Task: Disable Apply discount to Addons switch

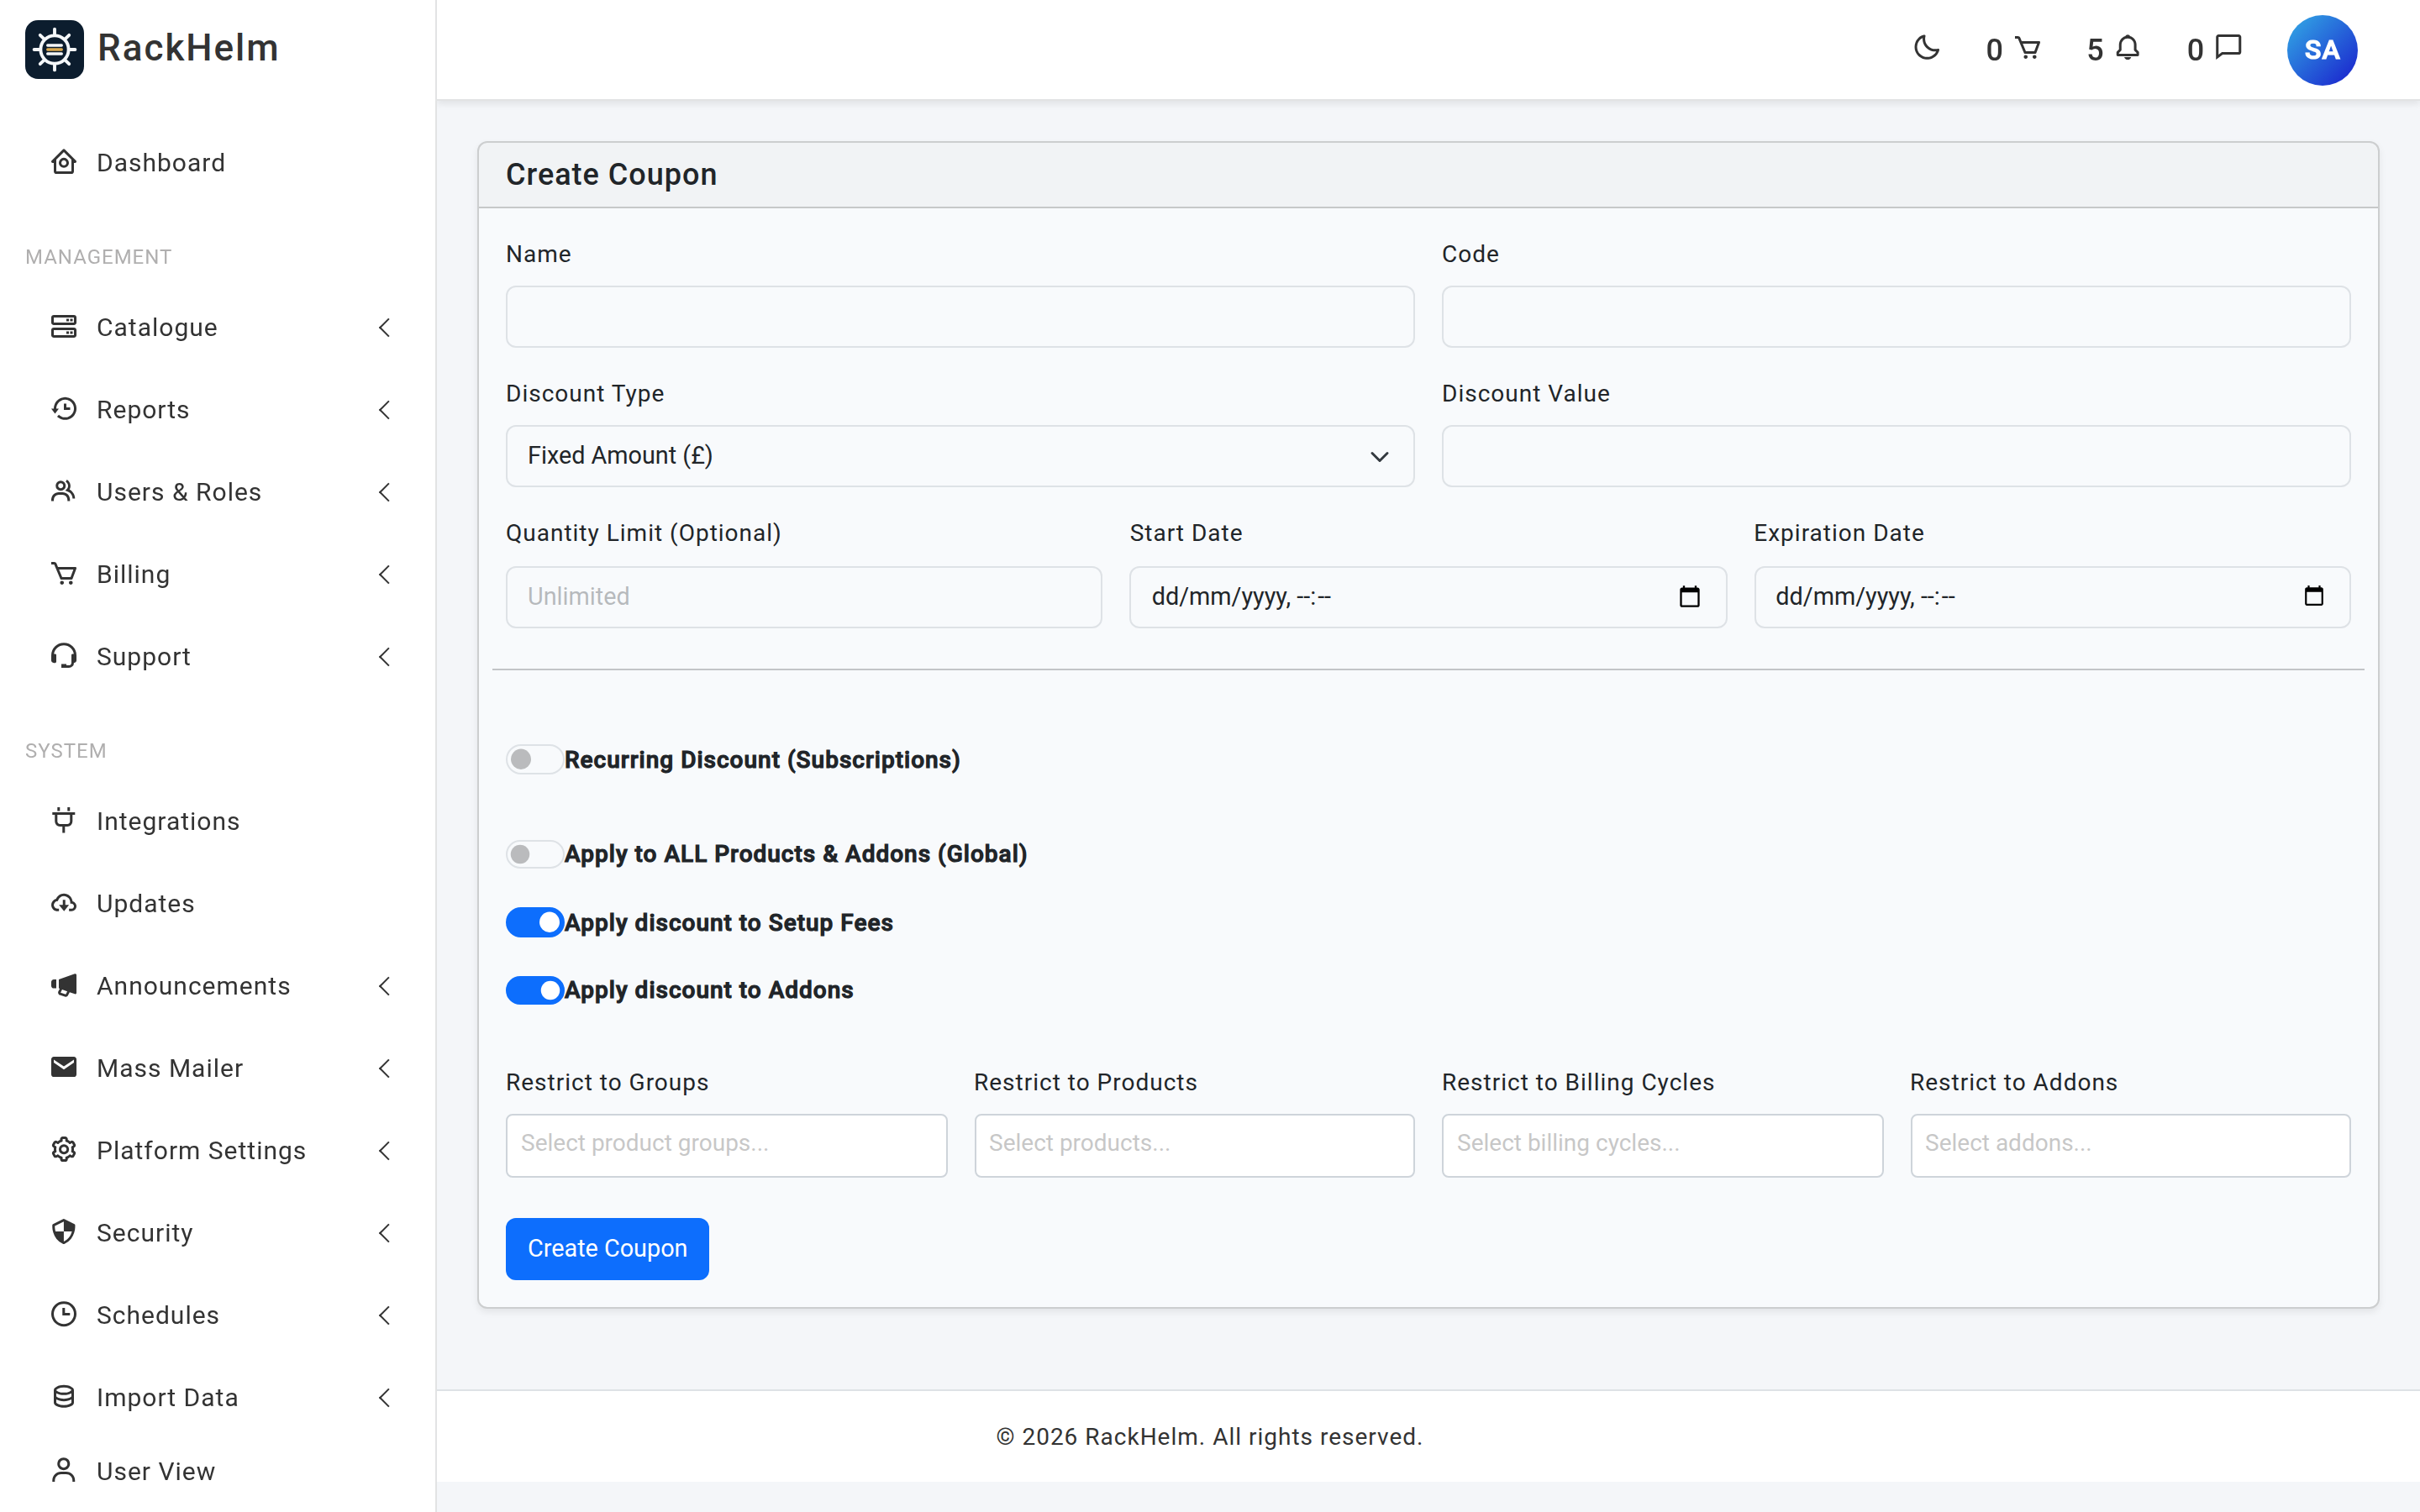Action: (x=534, y=990)
